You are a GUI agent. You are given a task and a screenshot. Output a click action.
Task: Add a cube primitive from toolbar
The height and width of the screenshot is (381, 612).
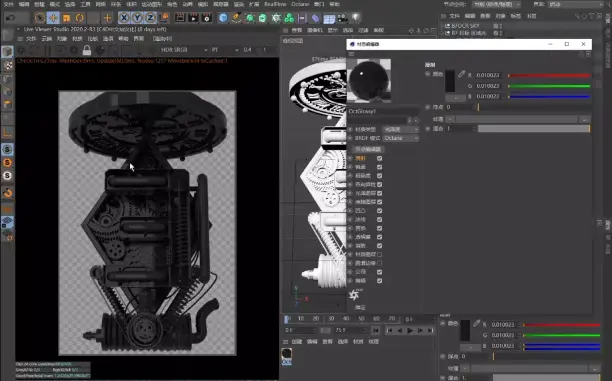click(x=223, y=18)
